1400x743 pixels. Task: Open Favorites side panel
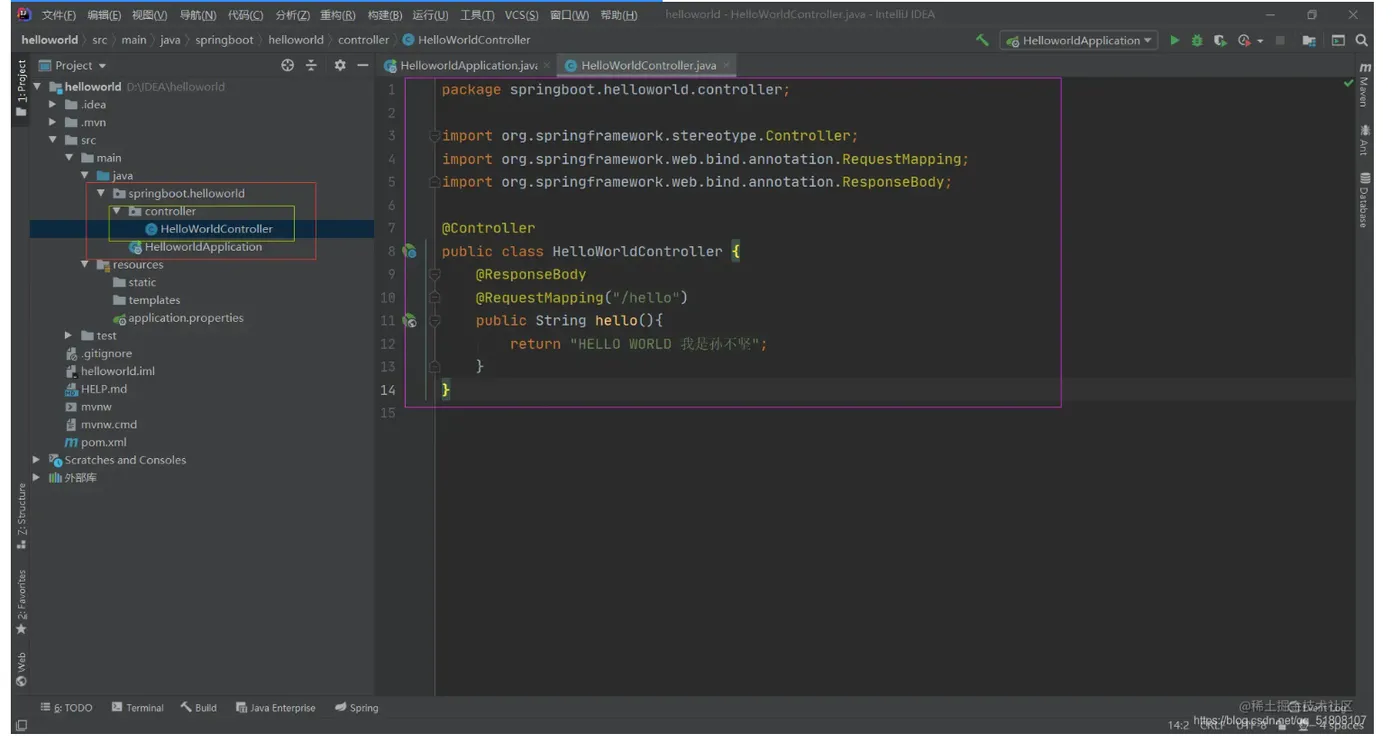(21, 602)
